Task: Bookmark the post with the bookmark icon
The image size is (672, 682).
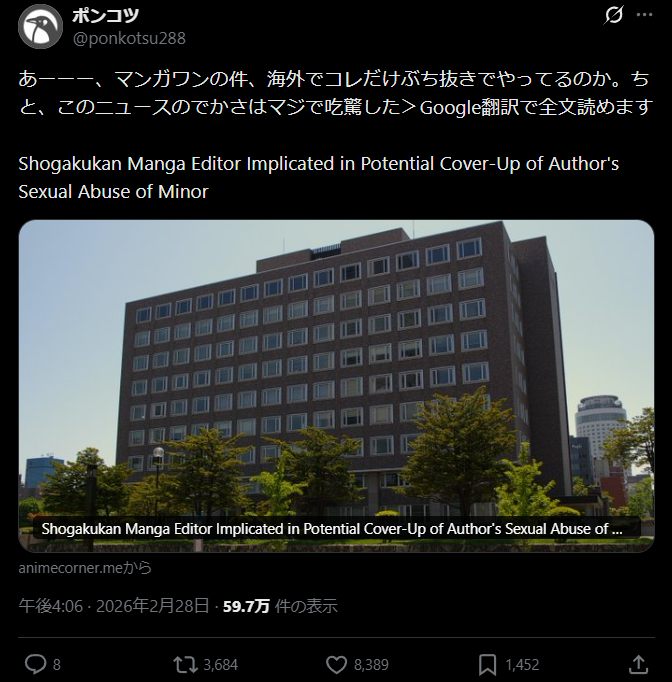Action: tap(488, 665)
